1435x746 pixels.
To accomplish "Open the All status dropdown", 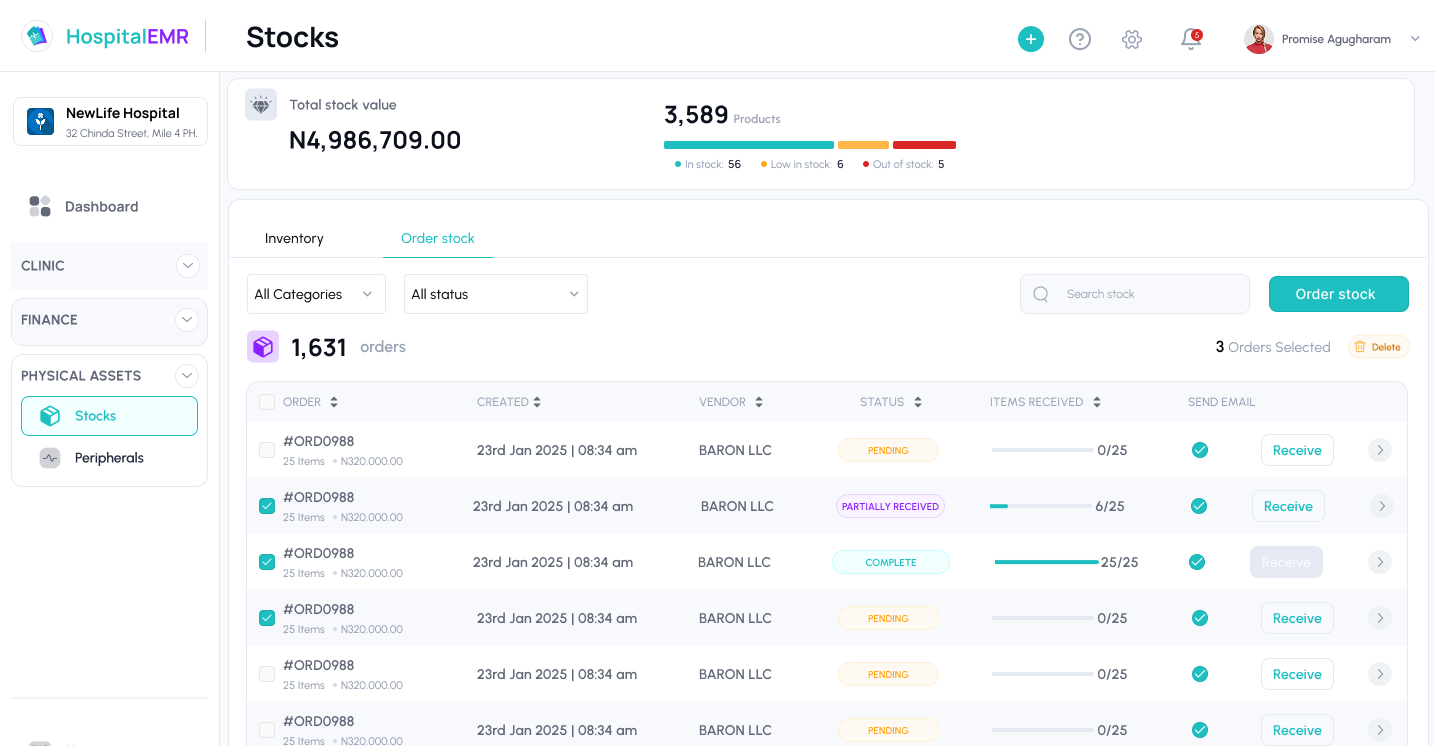I will [x=495, y=294].
